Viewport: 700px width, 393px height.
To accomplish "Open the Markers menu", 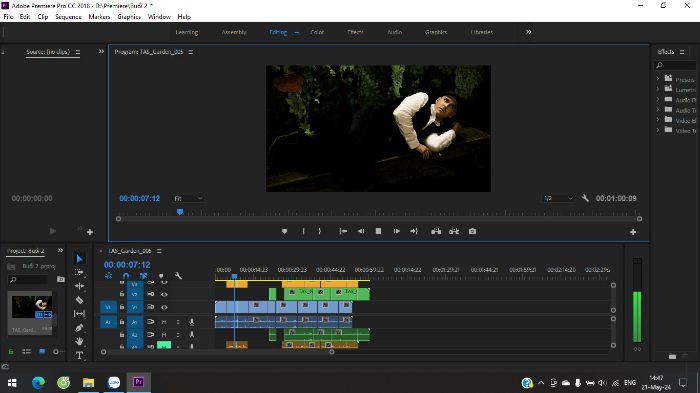I will point(99,17).
